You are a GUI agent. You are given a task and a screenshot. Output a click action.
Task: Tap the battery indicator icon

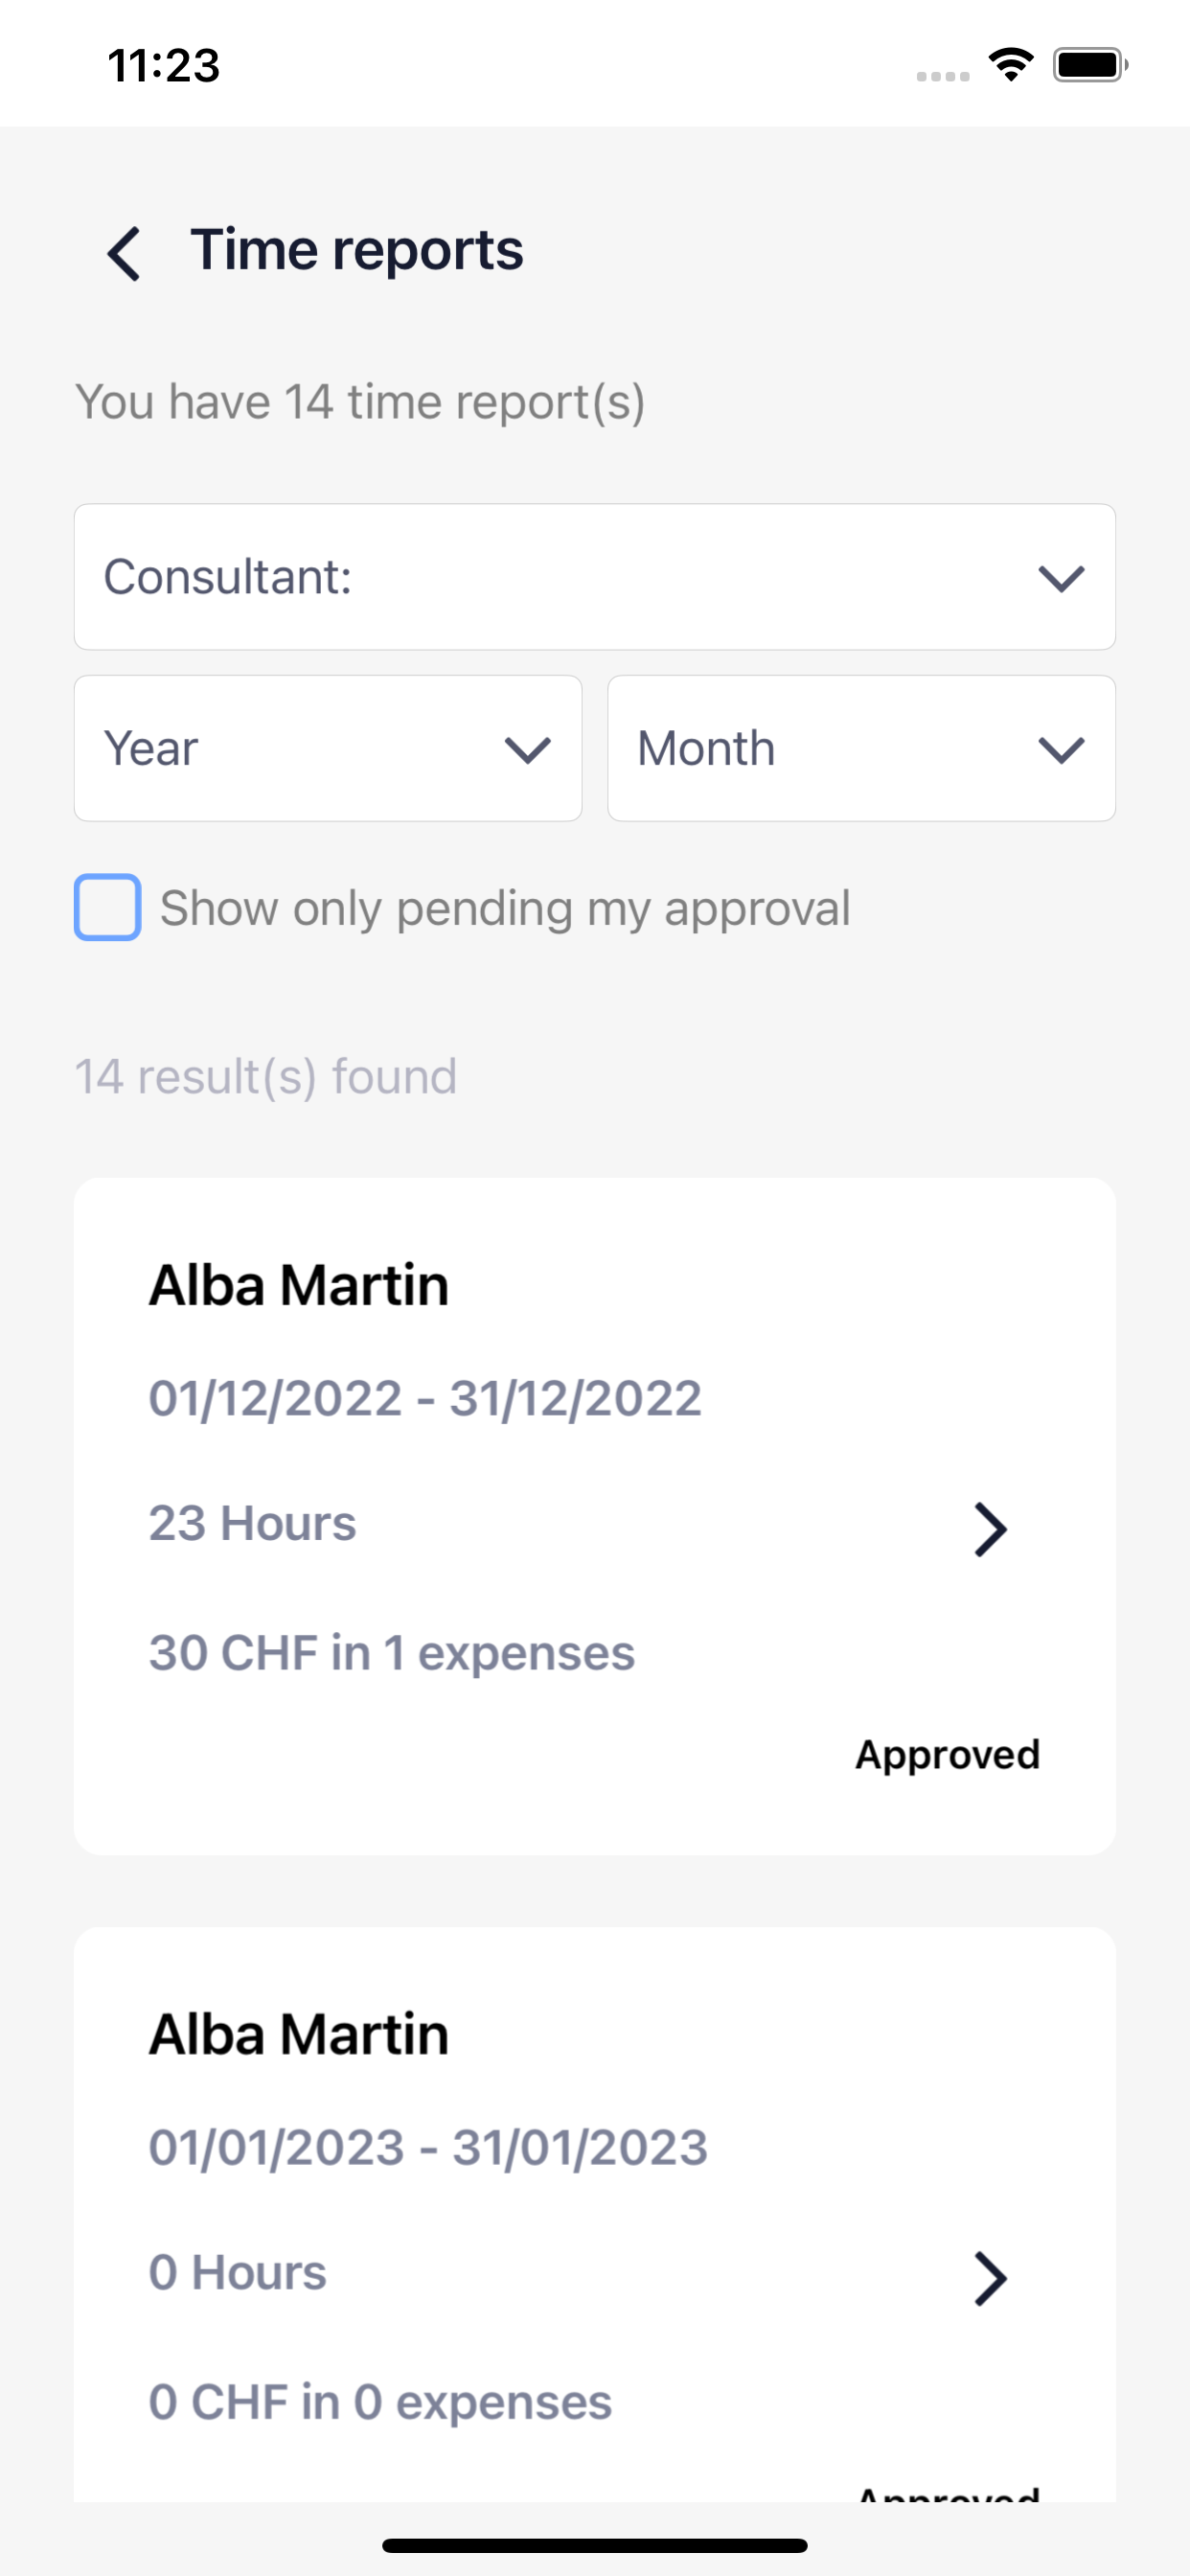[x=1090, y=65]
